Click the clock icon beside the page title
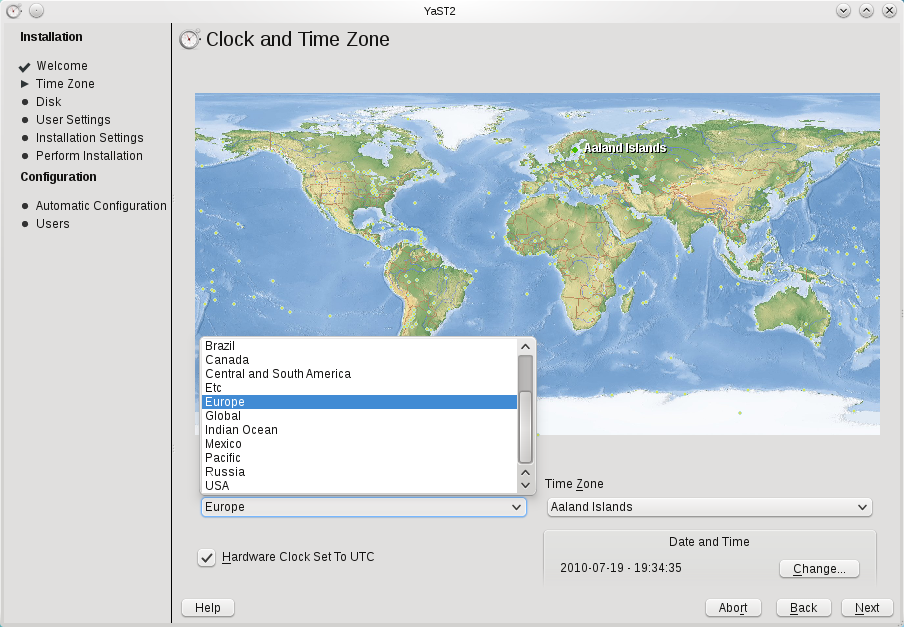 coord(189,40)
